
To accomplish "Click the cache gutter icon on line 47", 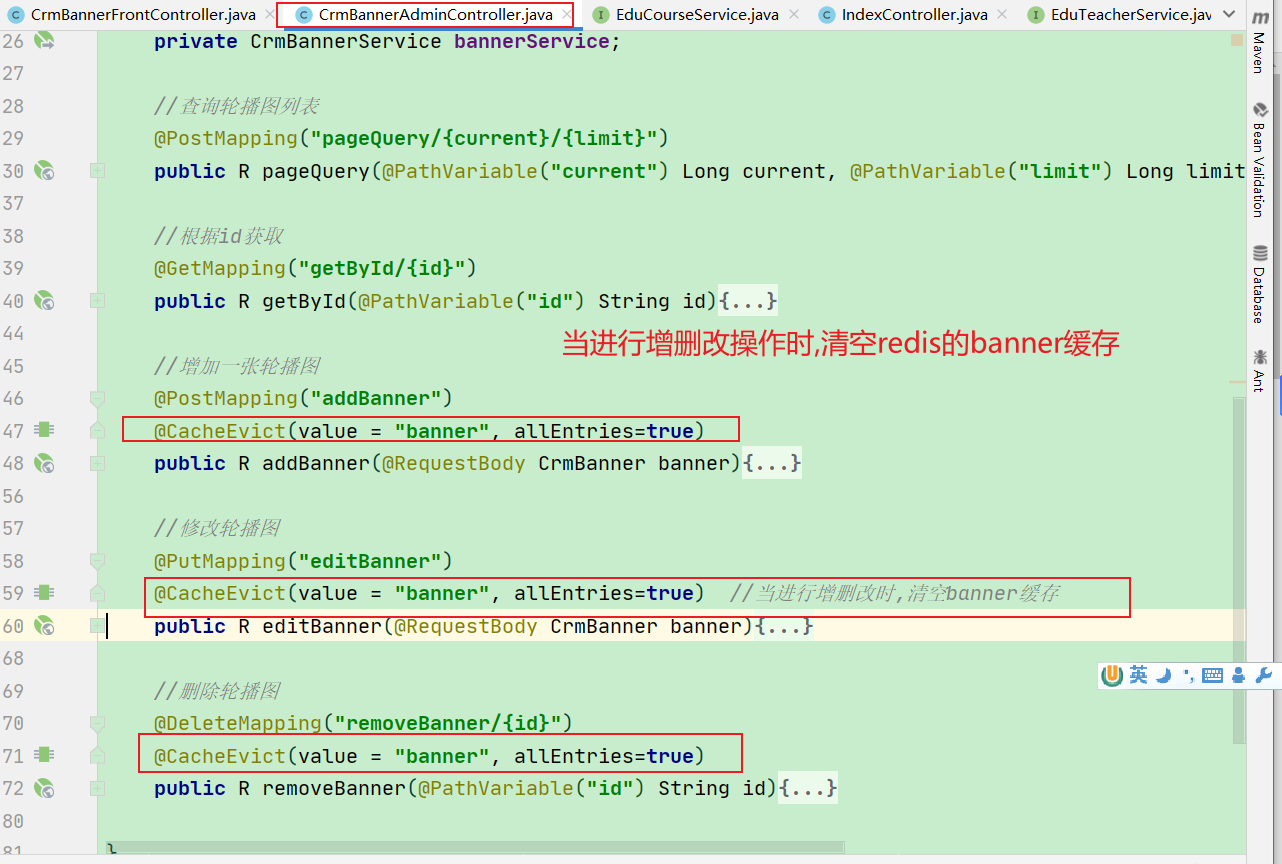I will click(44, 430).
